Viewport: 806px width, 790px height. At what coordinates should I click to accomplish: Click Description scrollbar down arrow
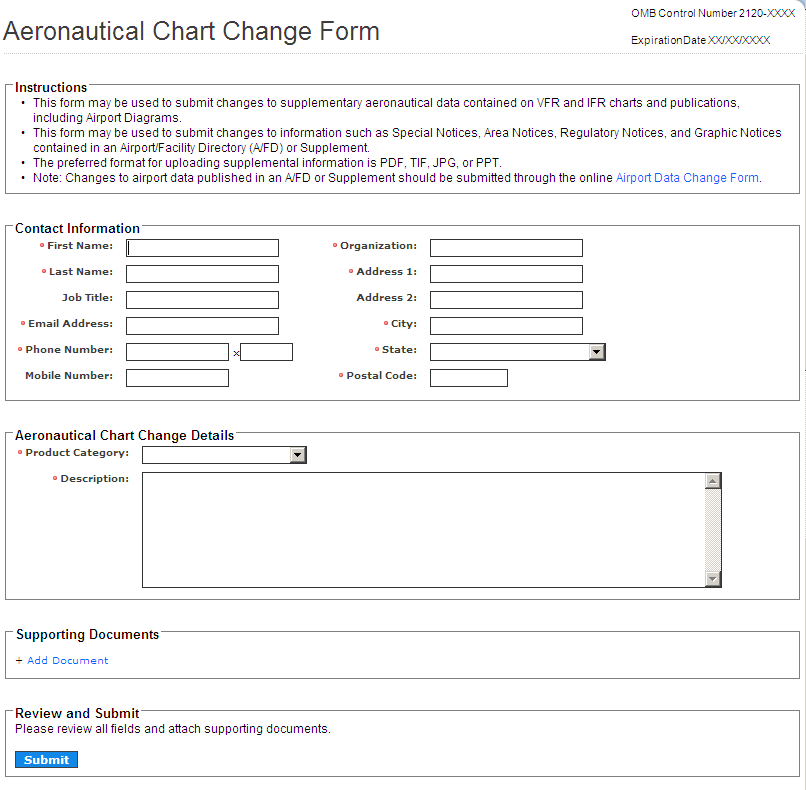point(713,579)
